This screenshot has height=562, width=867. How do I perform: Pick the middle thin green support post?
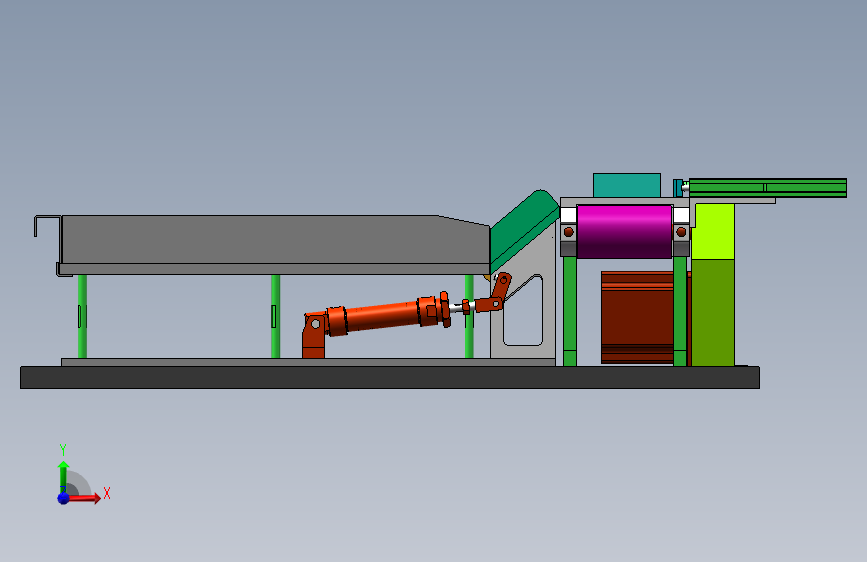[x=275, y=316]
